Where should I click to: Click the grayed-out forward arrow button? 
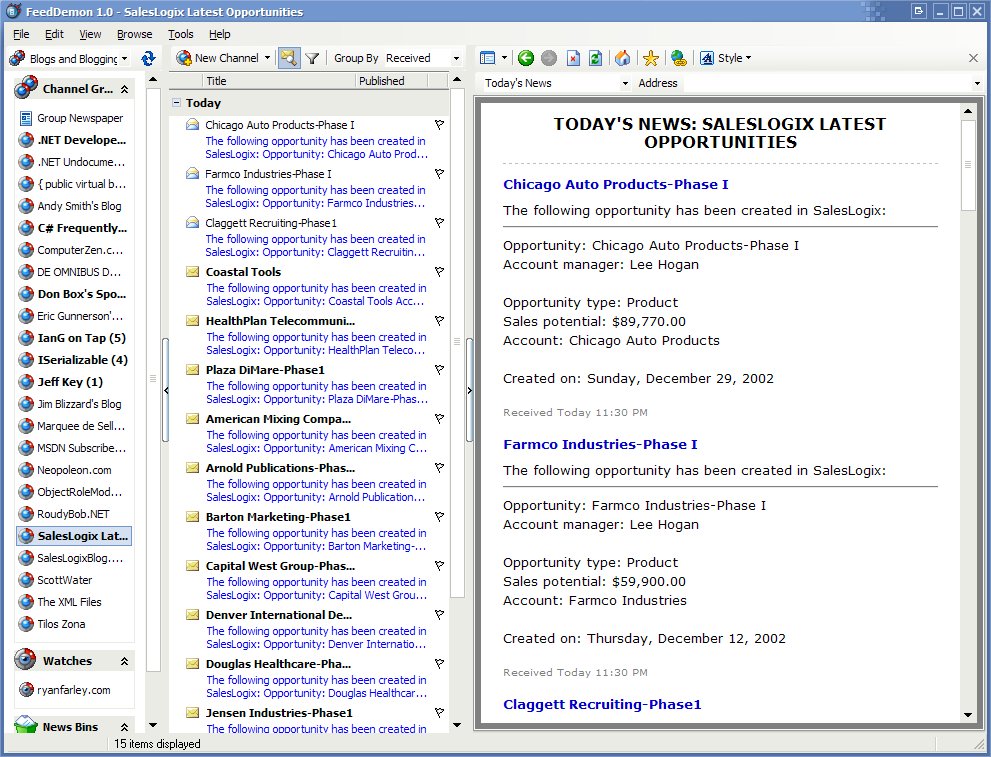[x=549, y=58]
